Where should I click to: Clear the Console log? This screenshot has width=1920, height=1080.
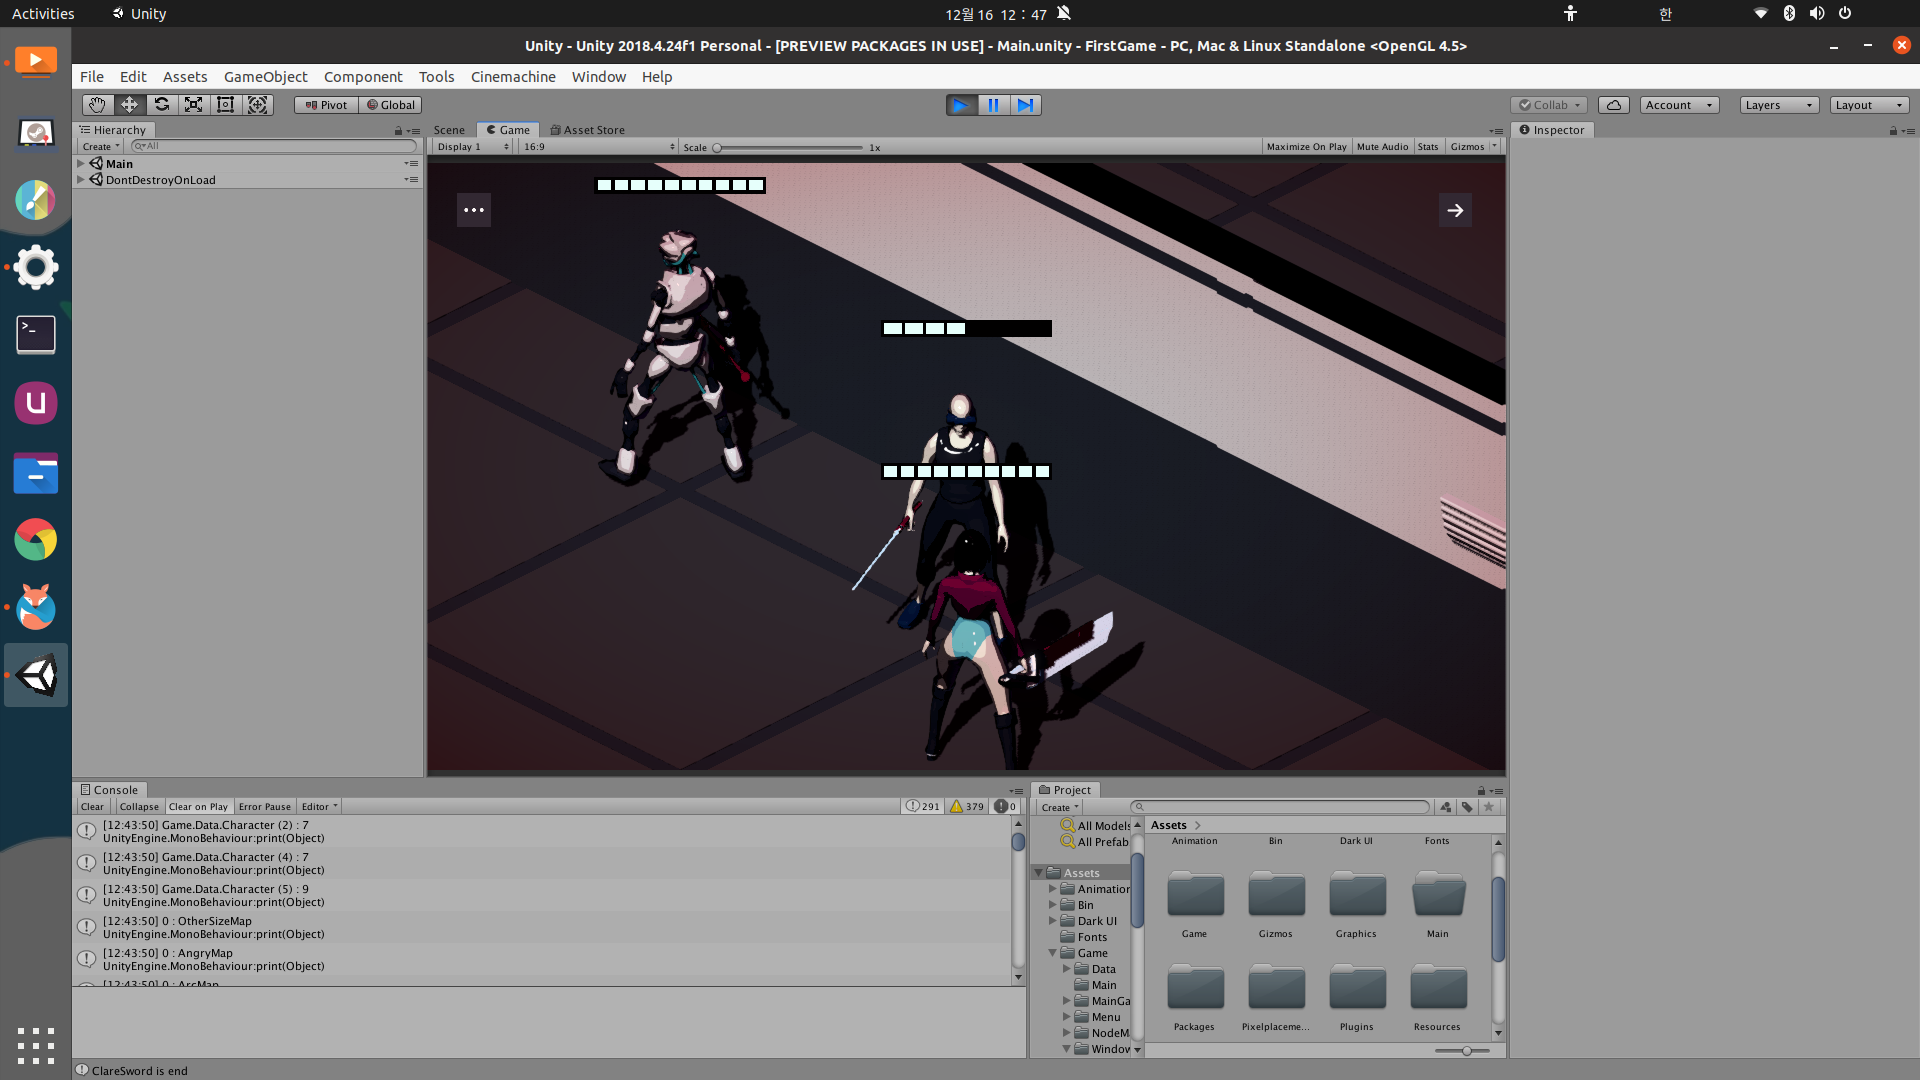click(x=92, y=807)
